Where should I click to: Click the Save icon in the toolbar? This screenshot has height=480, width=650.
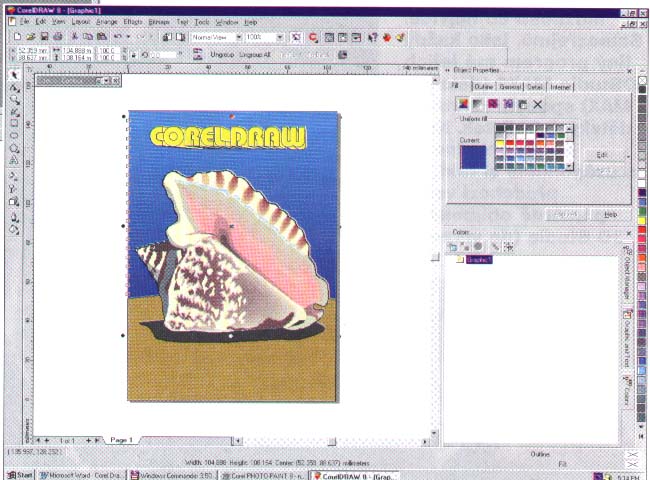tap(44, 37)
